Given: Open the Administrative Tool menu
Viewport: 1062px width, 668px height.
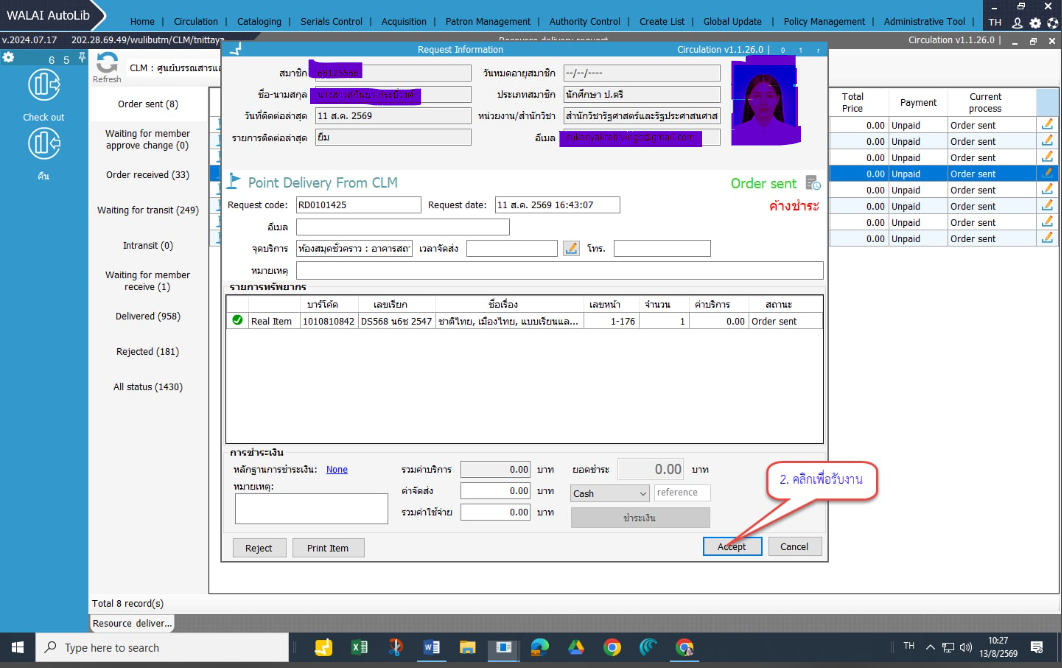Looking at the screenshot, I should coord(925,22).
